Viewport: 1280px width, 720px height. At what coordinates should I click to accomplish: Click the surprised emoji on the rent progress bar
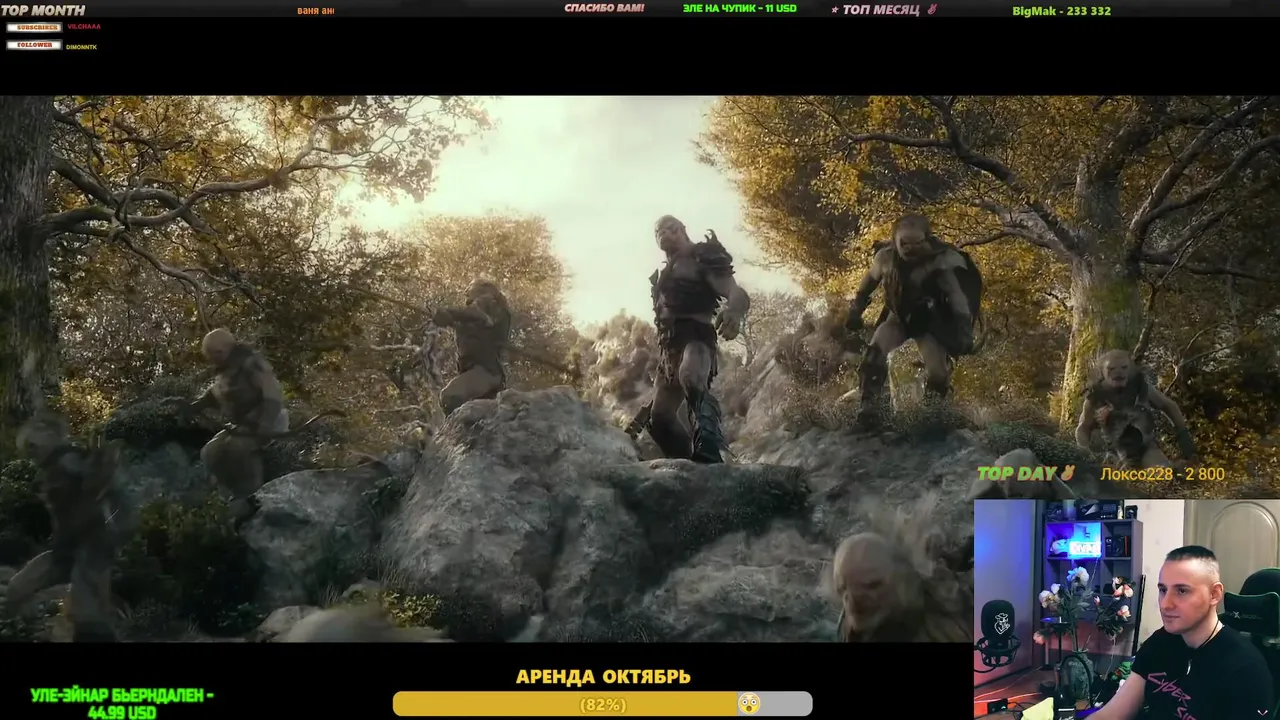[x=748, y=704]
